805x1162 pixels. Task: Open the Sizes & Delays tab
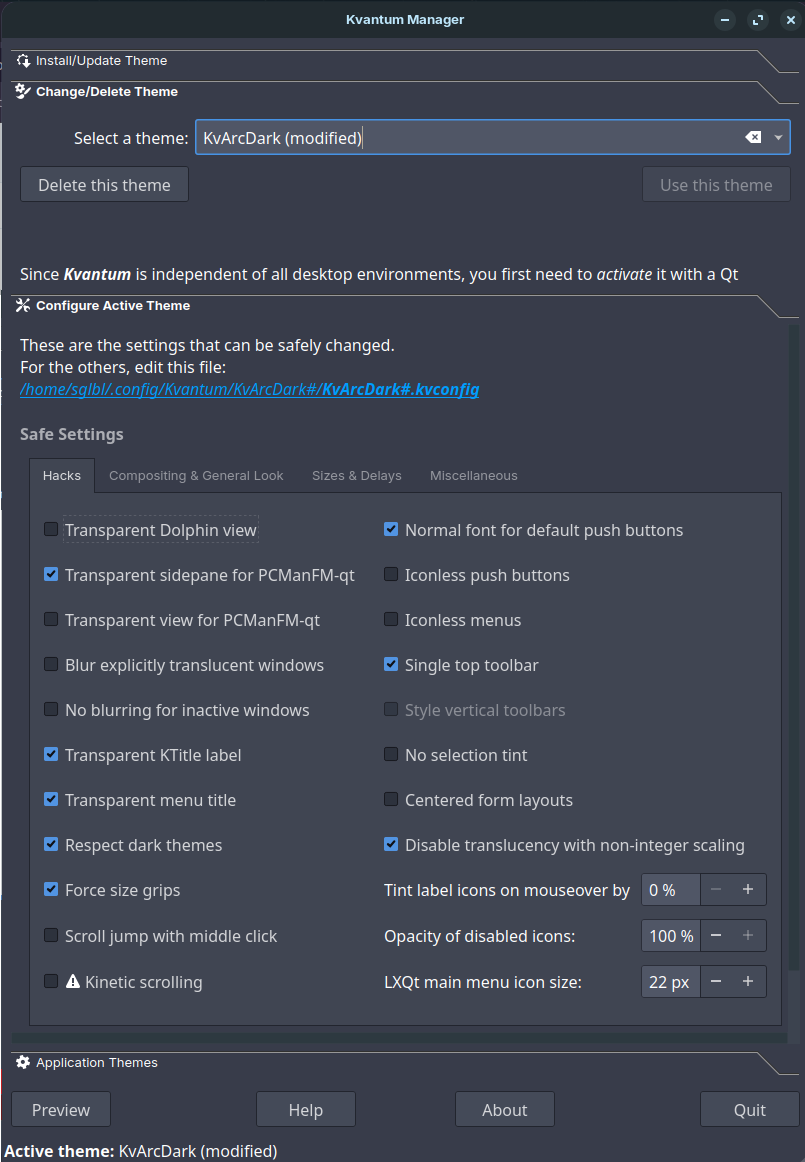[x=356, y=475]
